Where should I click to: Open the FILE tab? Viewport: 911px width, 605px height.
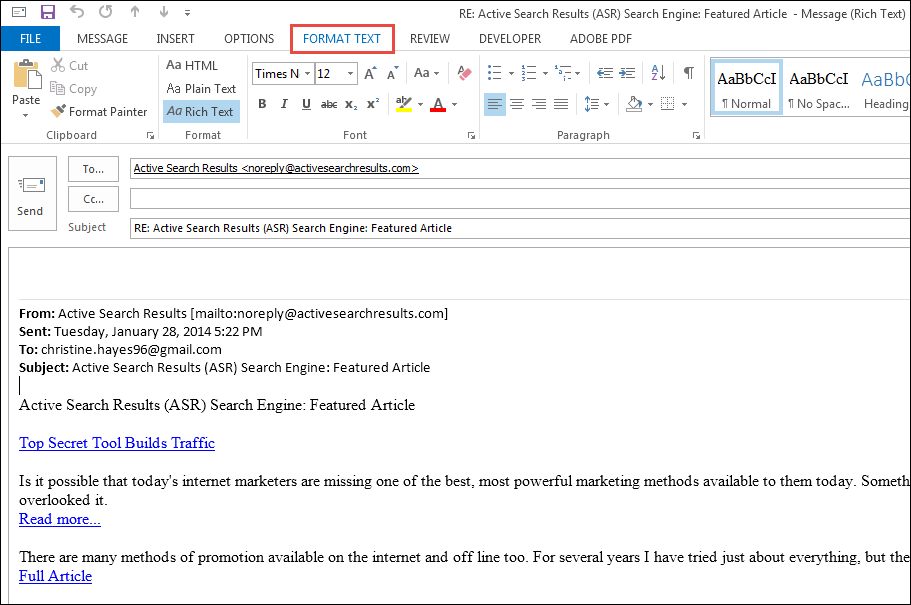[30, 39]
